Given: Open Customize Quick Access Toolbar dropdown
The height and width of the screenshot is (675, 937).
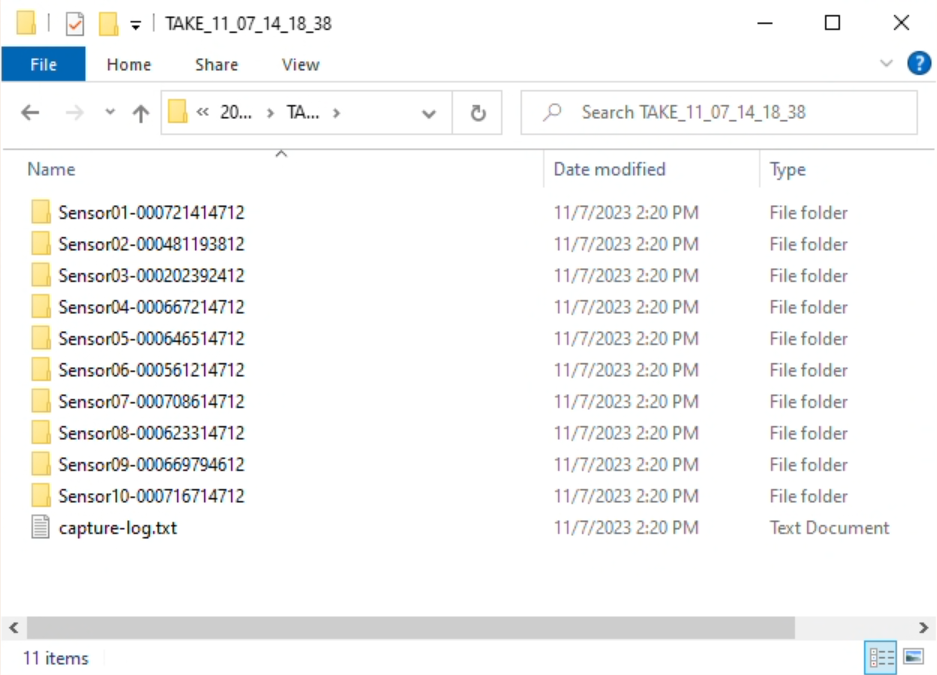Looking at the screenshot, I should 136,24.
